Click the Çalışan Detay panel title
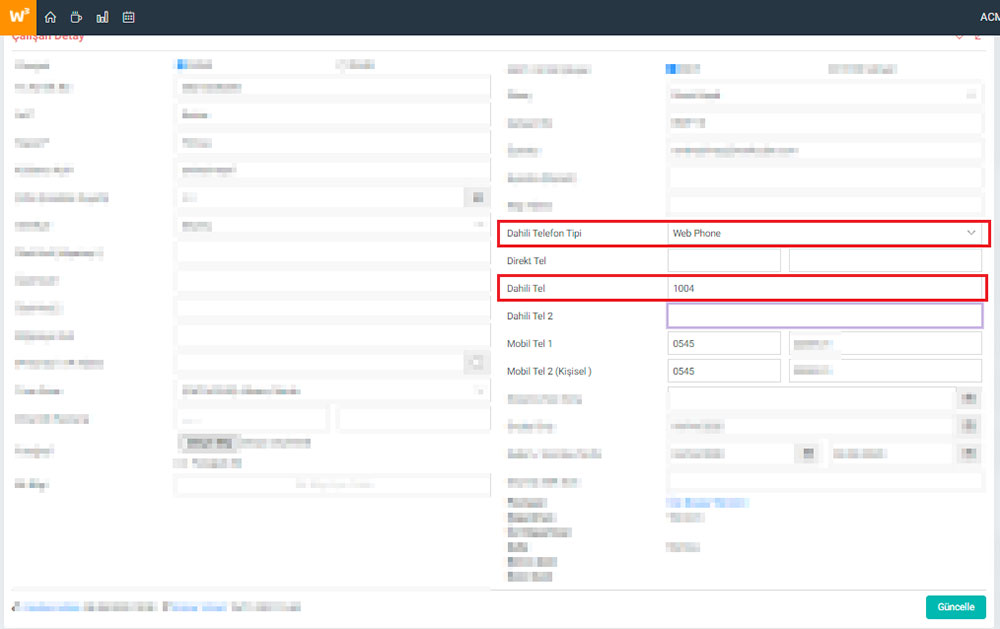 point(48,37)
